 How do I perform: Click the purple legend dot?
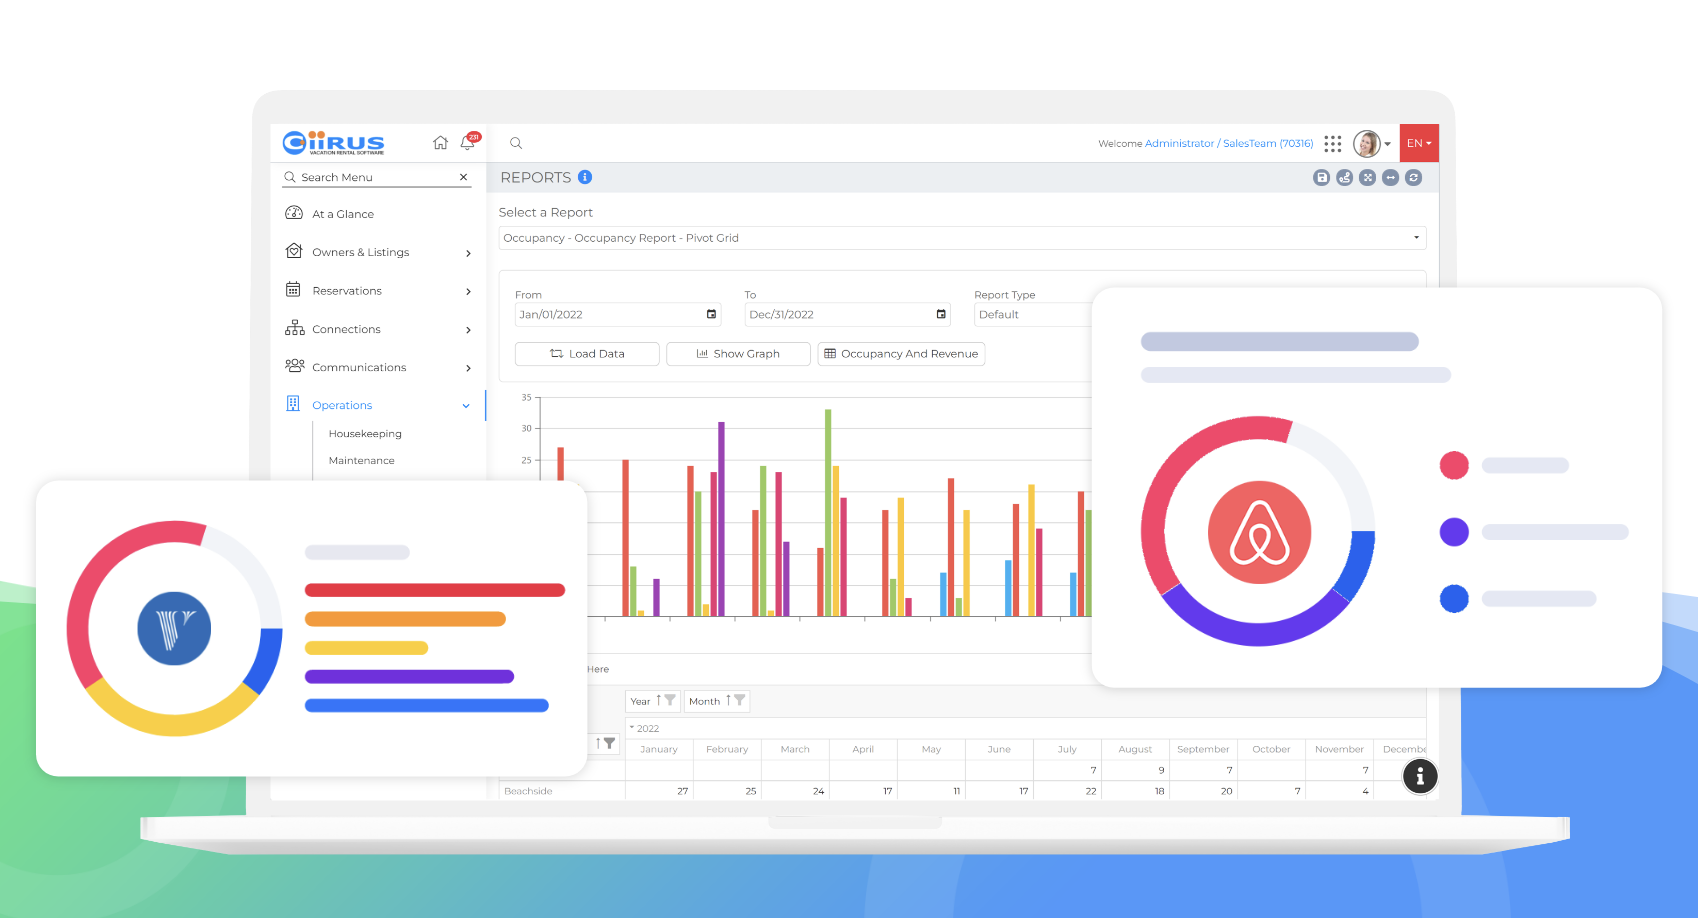coord(1454,532)
